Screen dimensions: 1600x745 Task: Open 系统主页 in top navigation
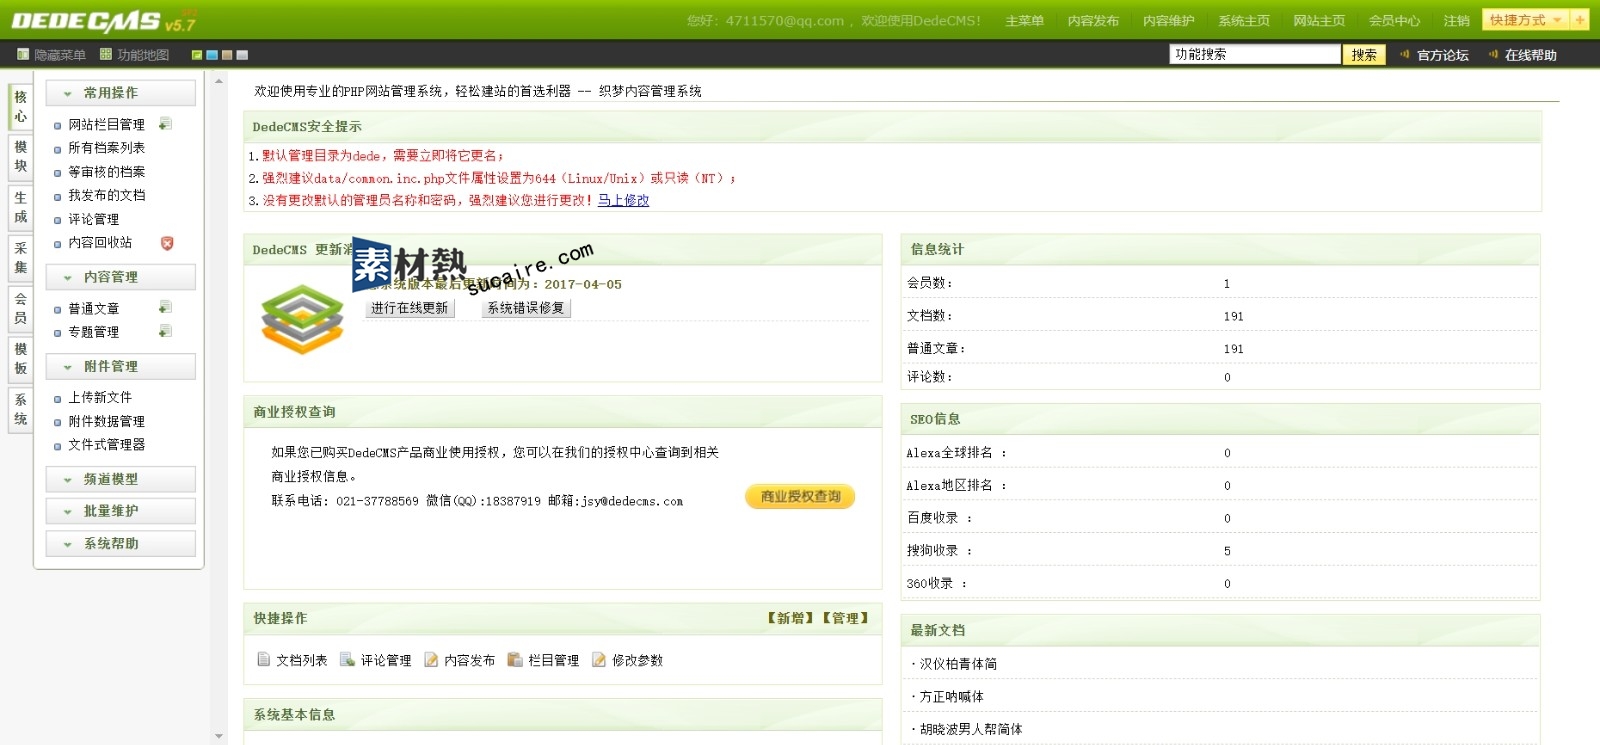(1244, 21)
